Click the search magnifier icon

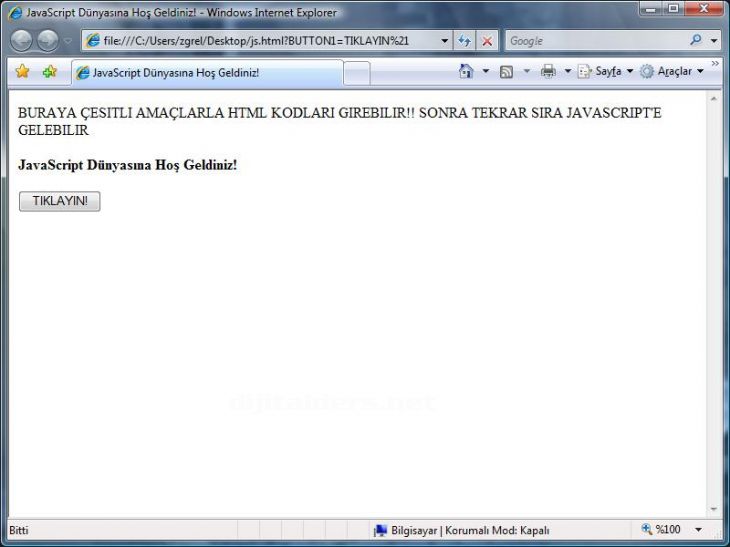pos(696,41)
